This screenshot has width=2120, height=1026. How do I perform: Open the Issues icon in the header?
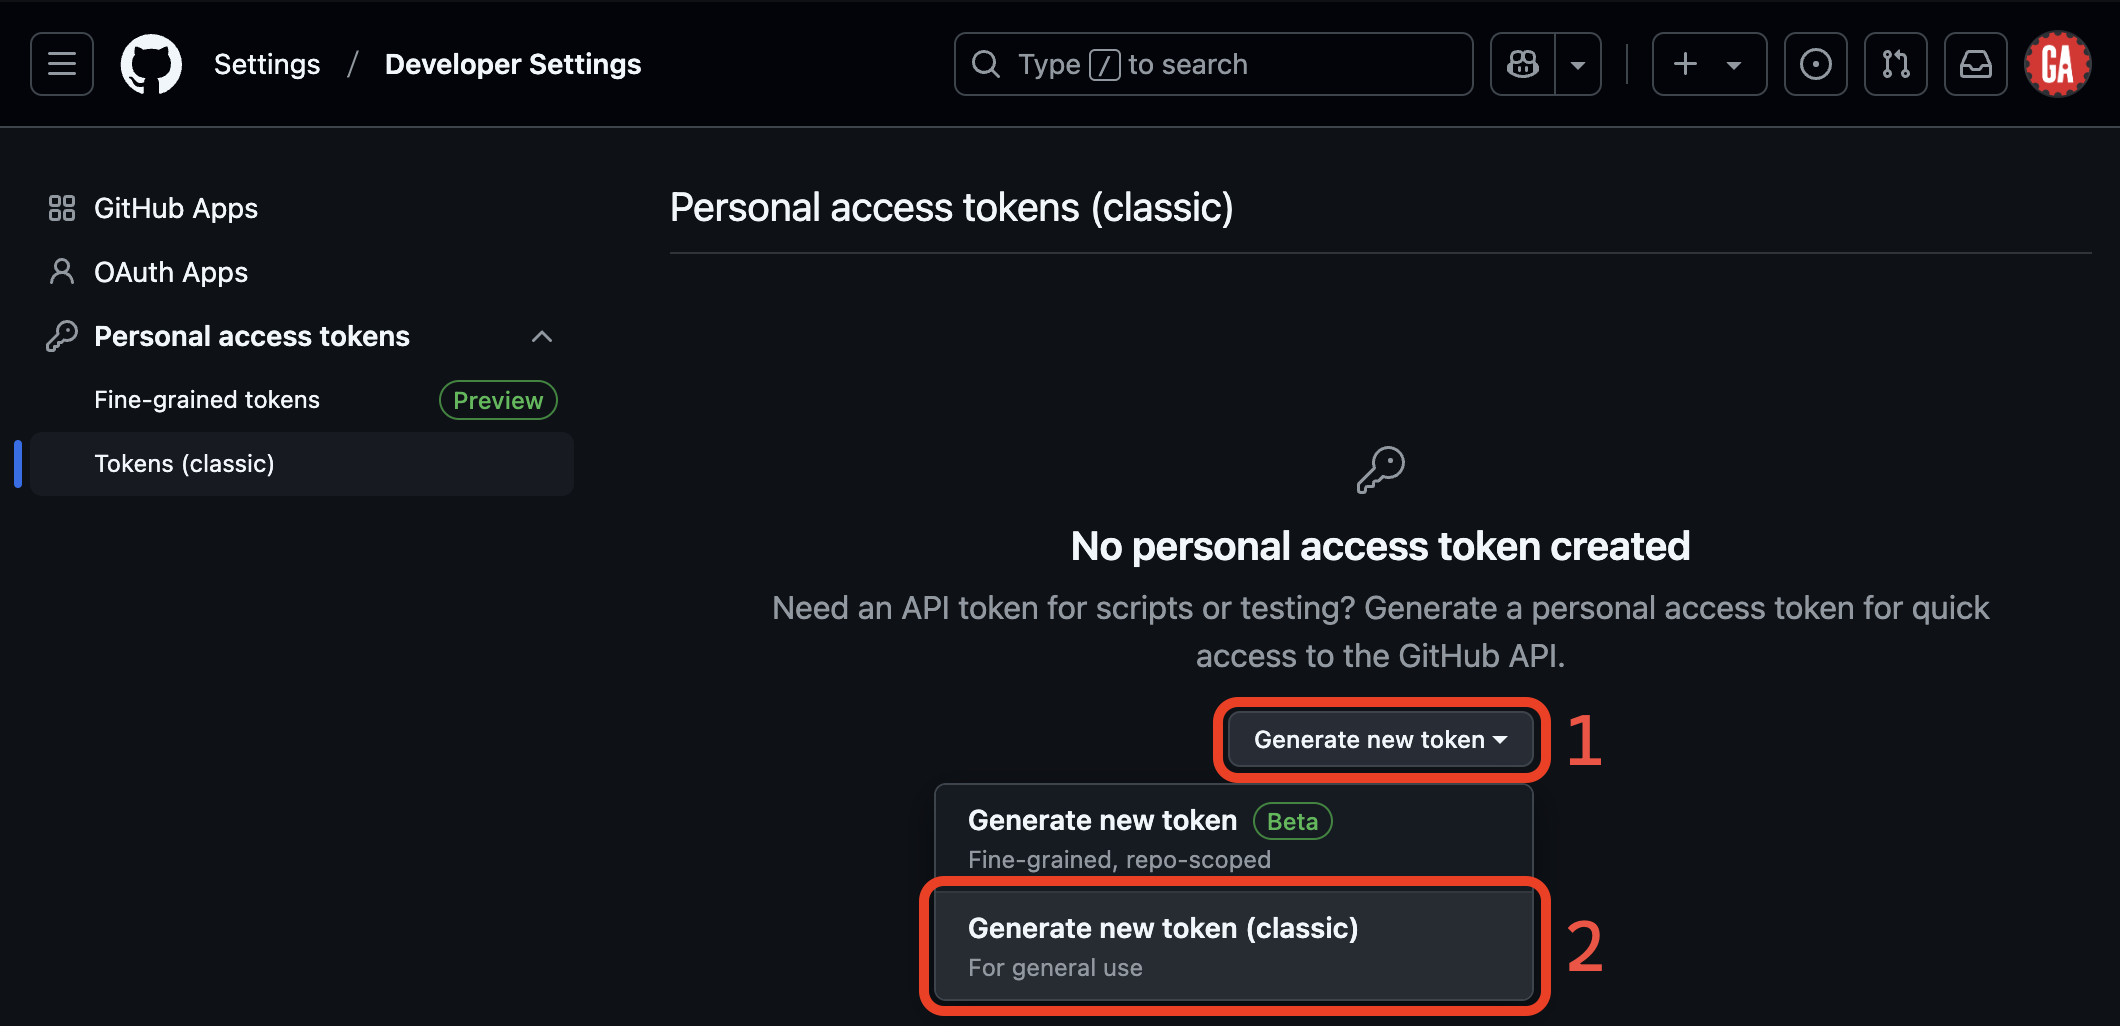point(1816,64)
